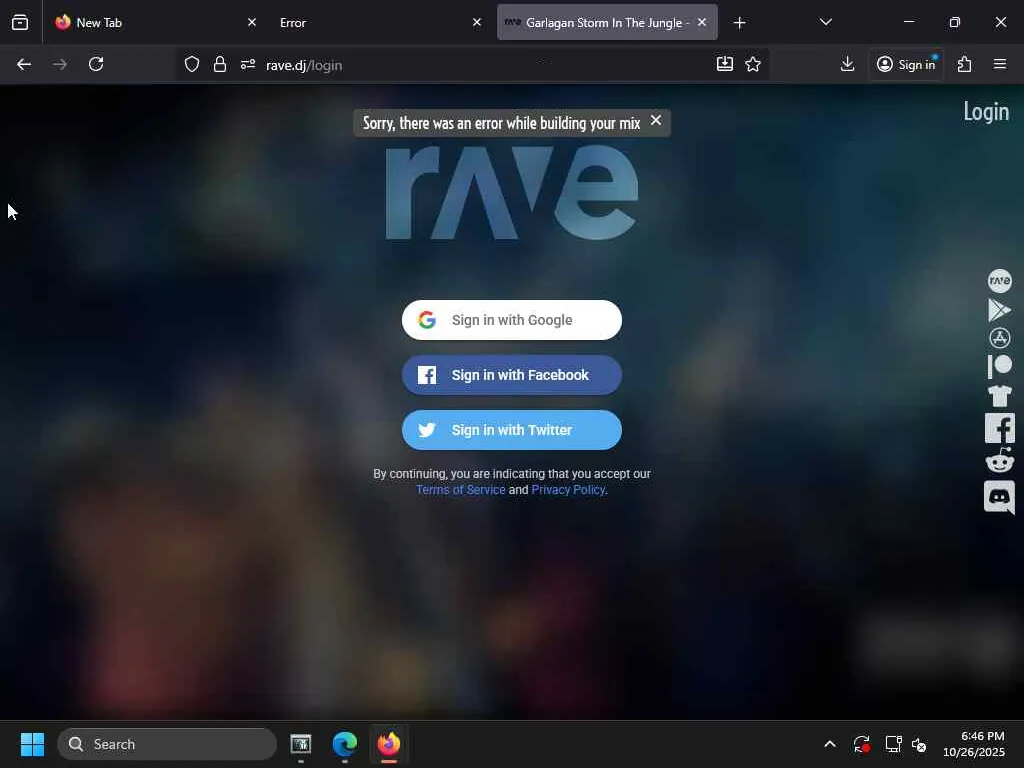Show hidden system tray icons
This screenshot has height=768, width=1024.
(829, 744)
